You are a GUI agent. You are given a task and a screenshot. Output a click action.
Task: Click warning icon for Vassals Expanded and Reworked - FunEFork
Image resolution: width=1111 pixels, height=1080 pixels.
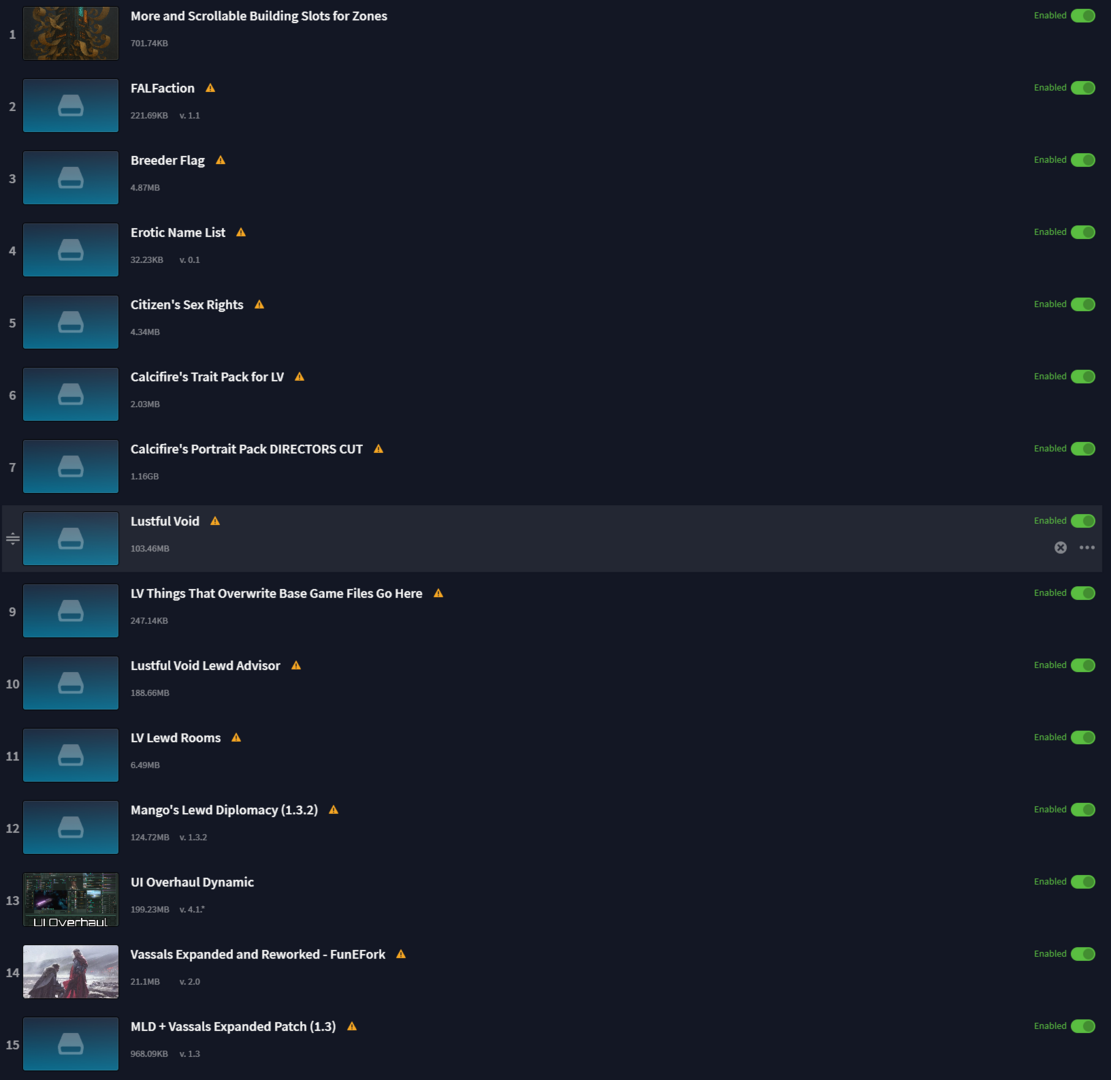(x=401, y=955)
